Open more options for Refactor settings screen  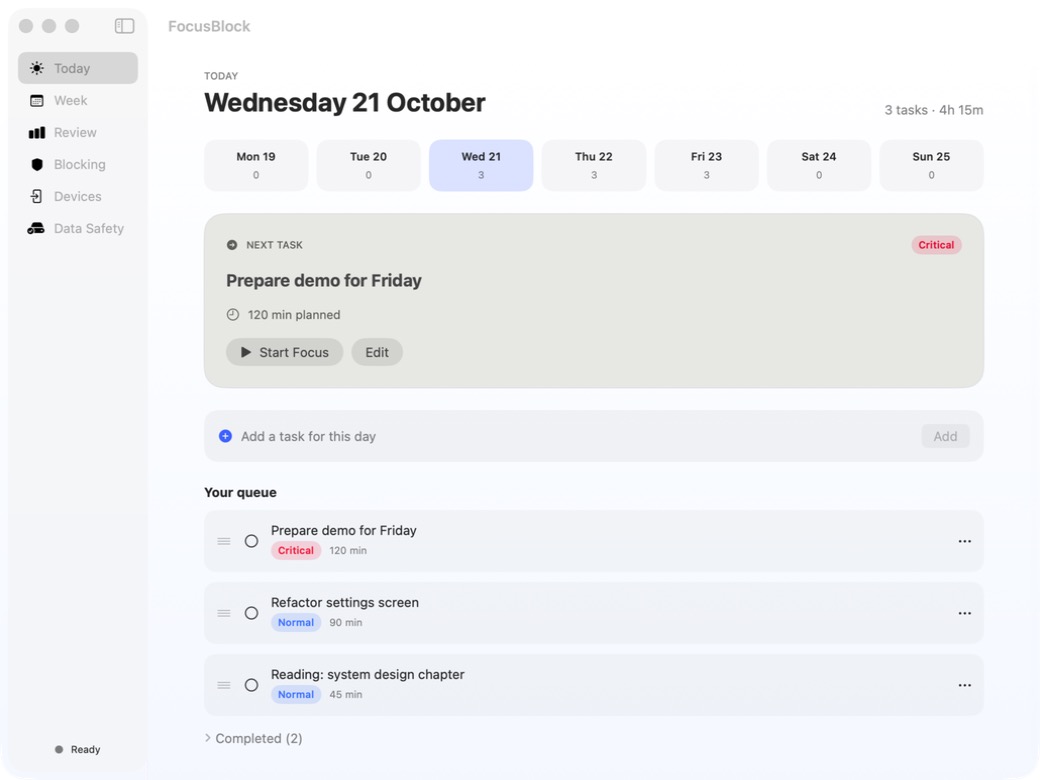click(964, 614)
